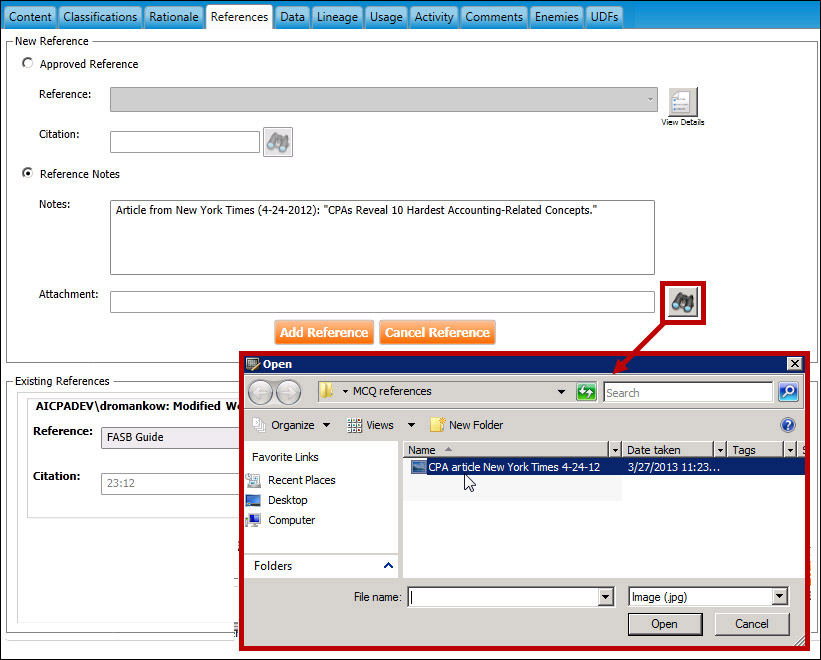Click the green refresh icon in Open dialog
Image resolution: width=821 pixels, height=660 pixels.
coord(587,392)
